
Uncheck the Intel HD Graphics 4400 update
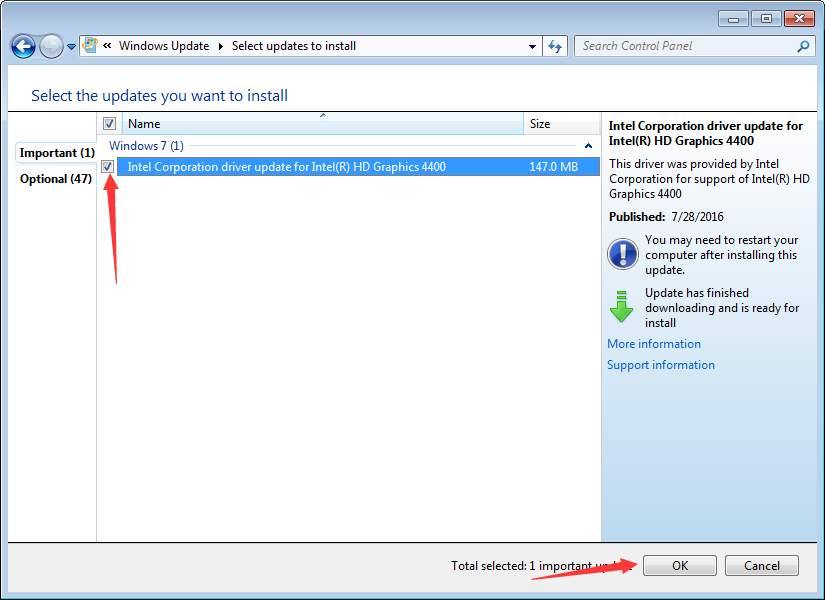(x=108, y=166)
